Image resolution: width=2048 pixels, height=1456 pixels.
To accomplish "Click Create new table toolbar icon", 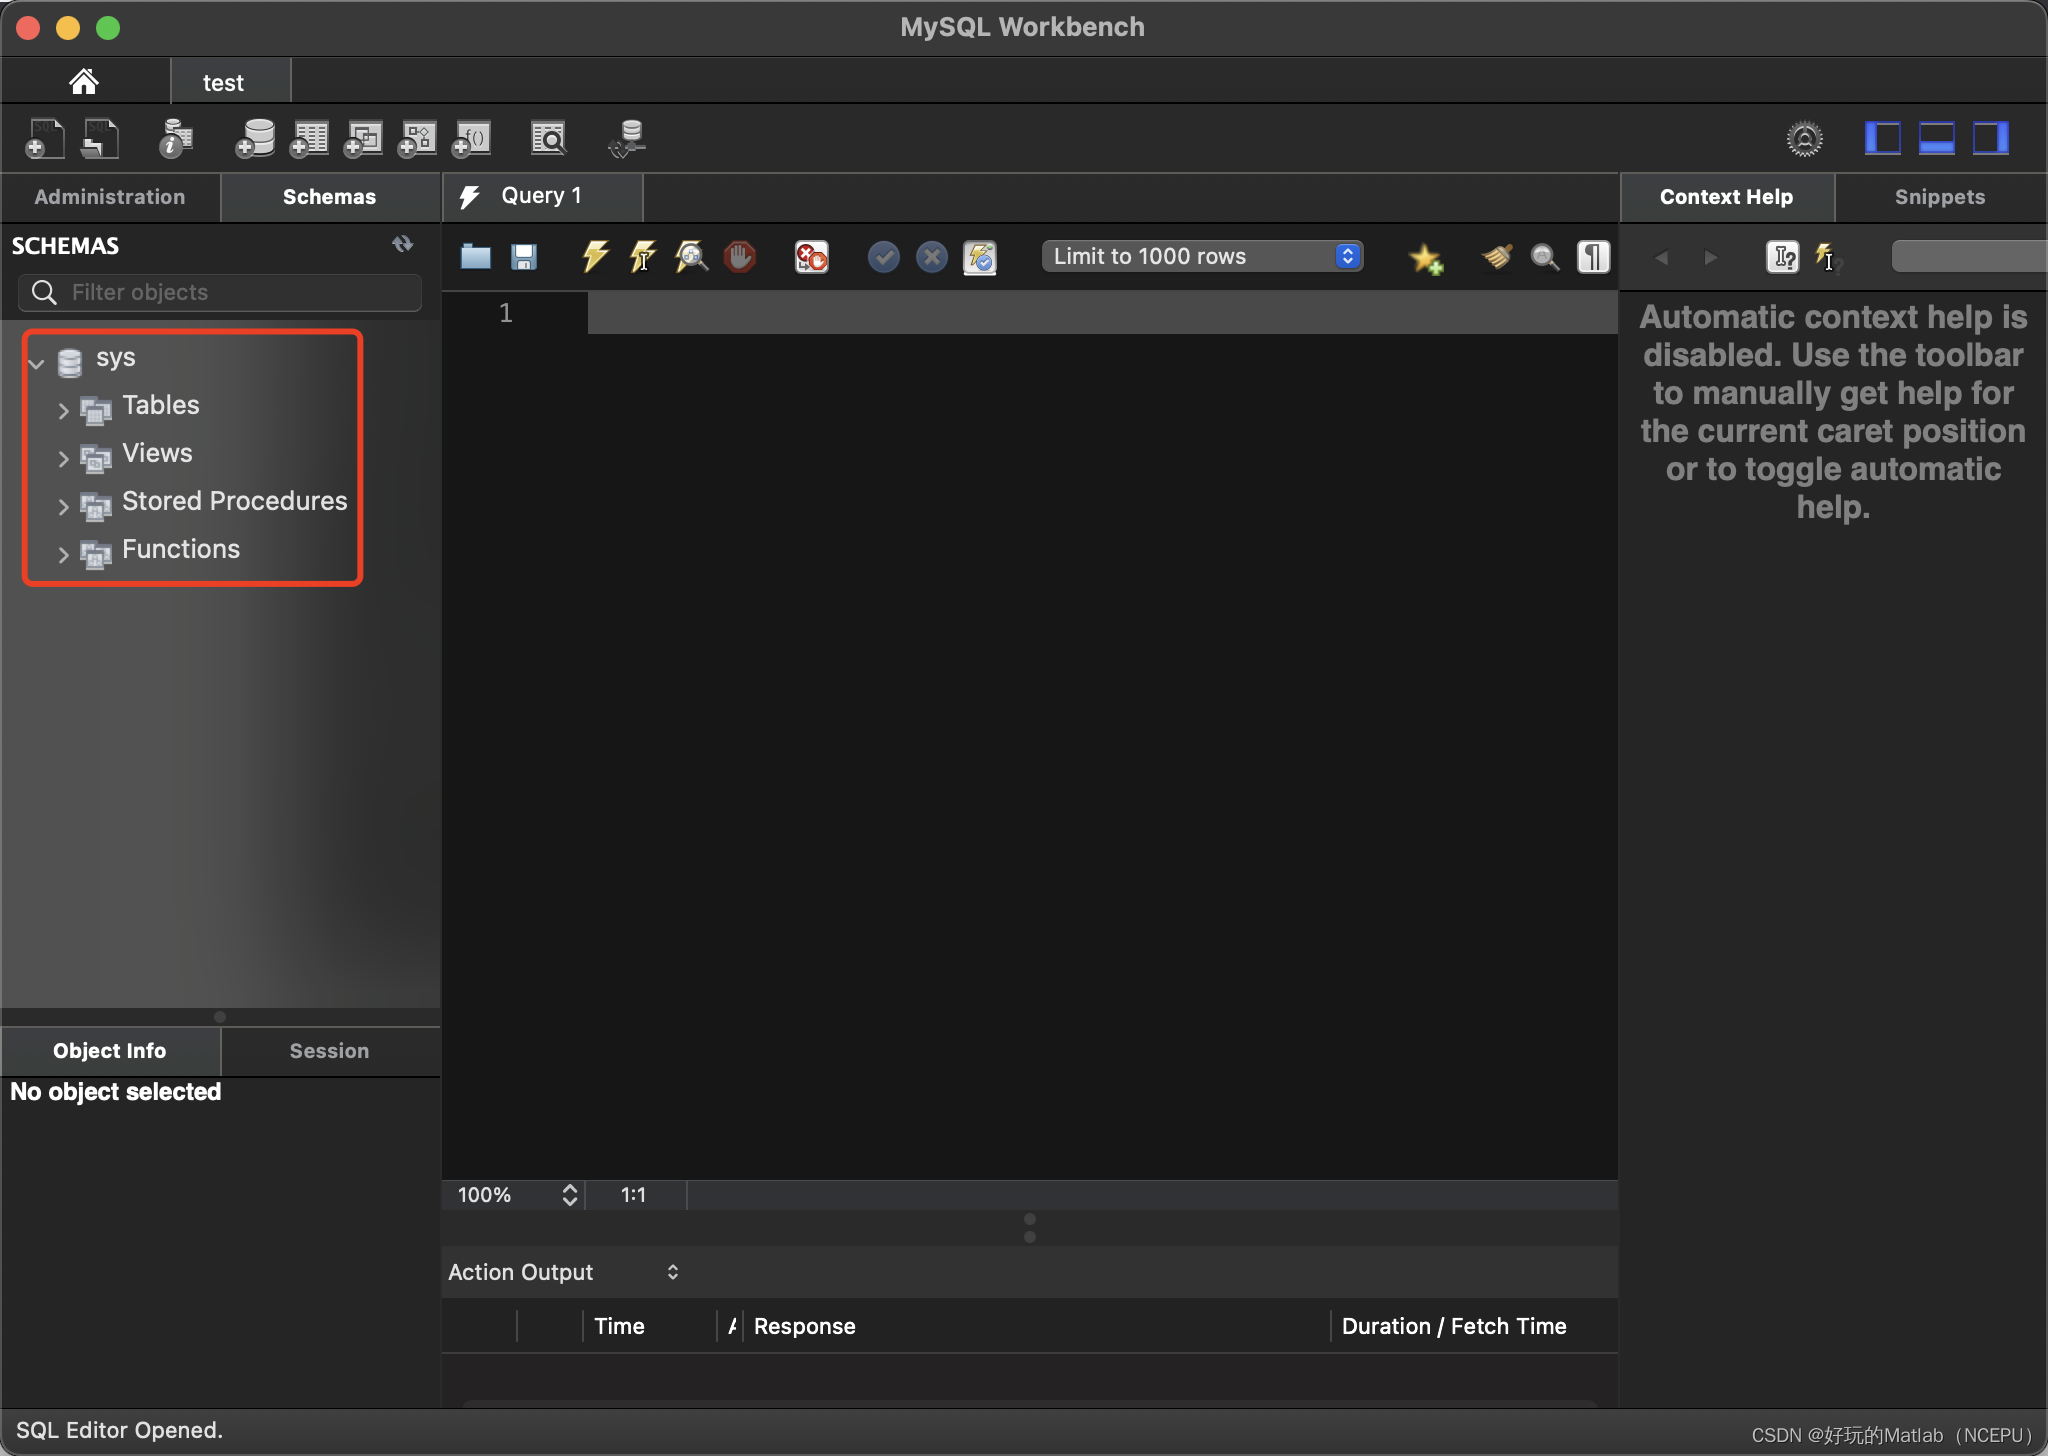I will tap(309, 139).
